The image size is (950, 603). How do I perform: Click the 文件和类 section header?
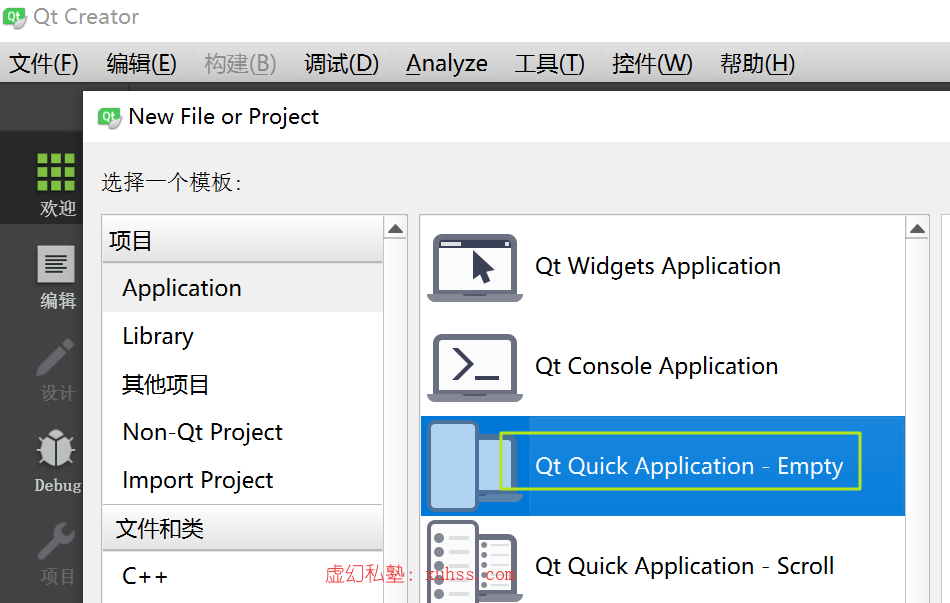pyautogui.click(x=243, y=528)
